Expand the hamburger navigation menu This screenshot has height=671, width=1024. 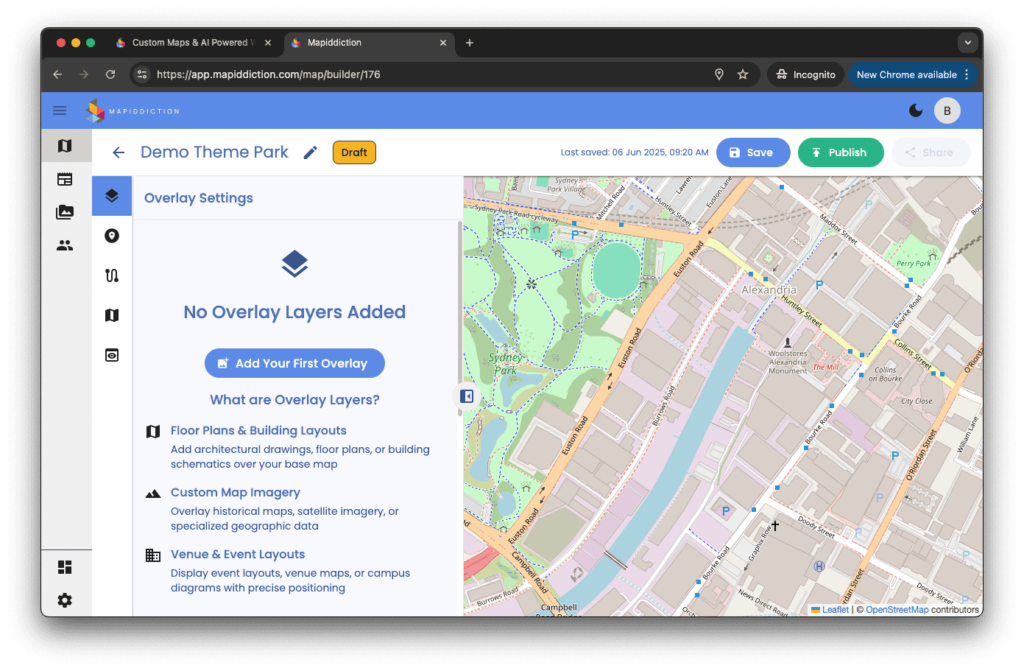click(60, 111)
